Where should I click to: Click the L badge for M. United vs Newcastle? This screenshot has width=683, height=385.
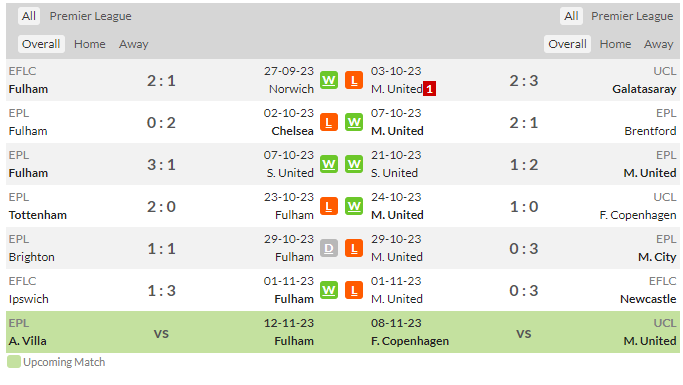coord(354,290)
